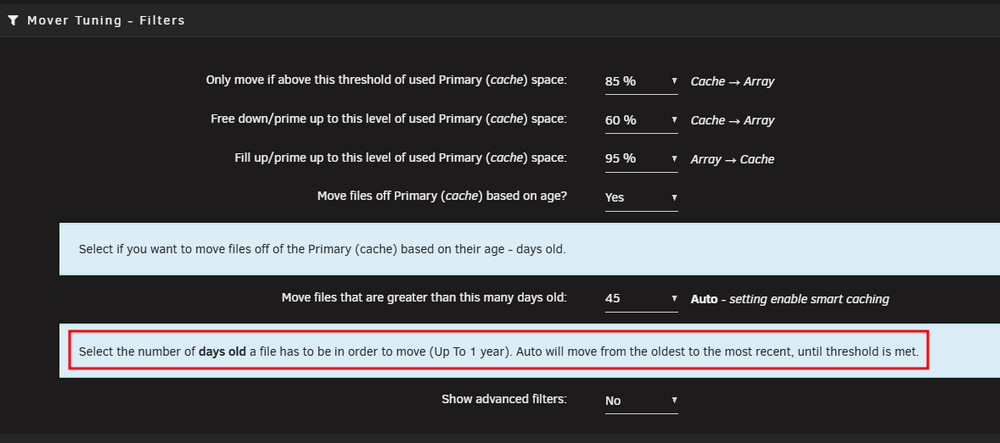Open the 95 % fill up level dropdown

(x=641, y=159)
